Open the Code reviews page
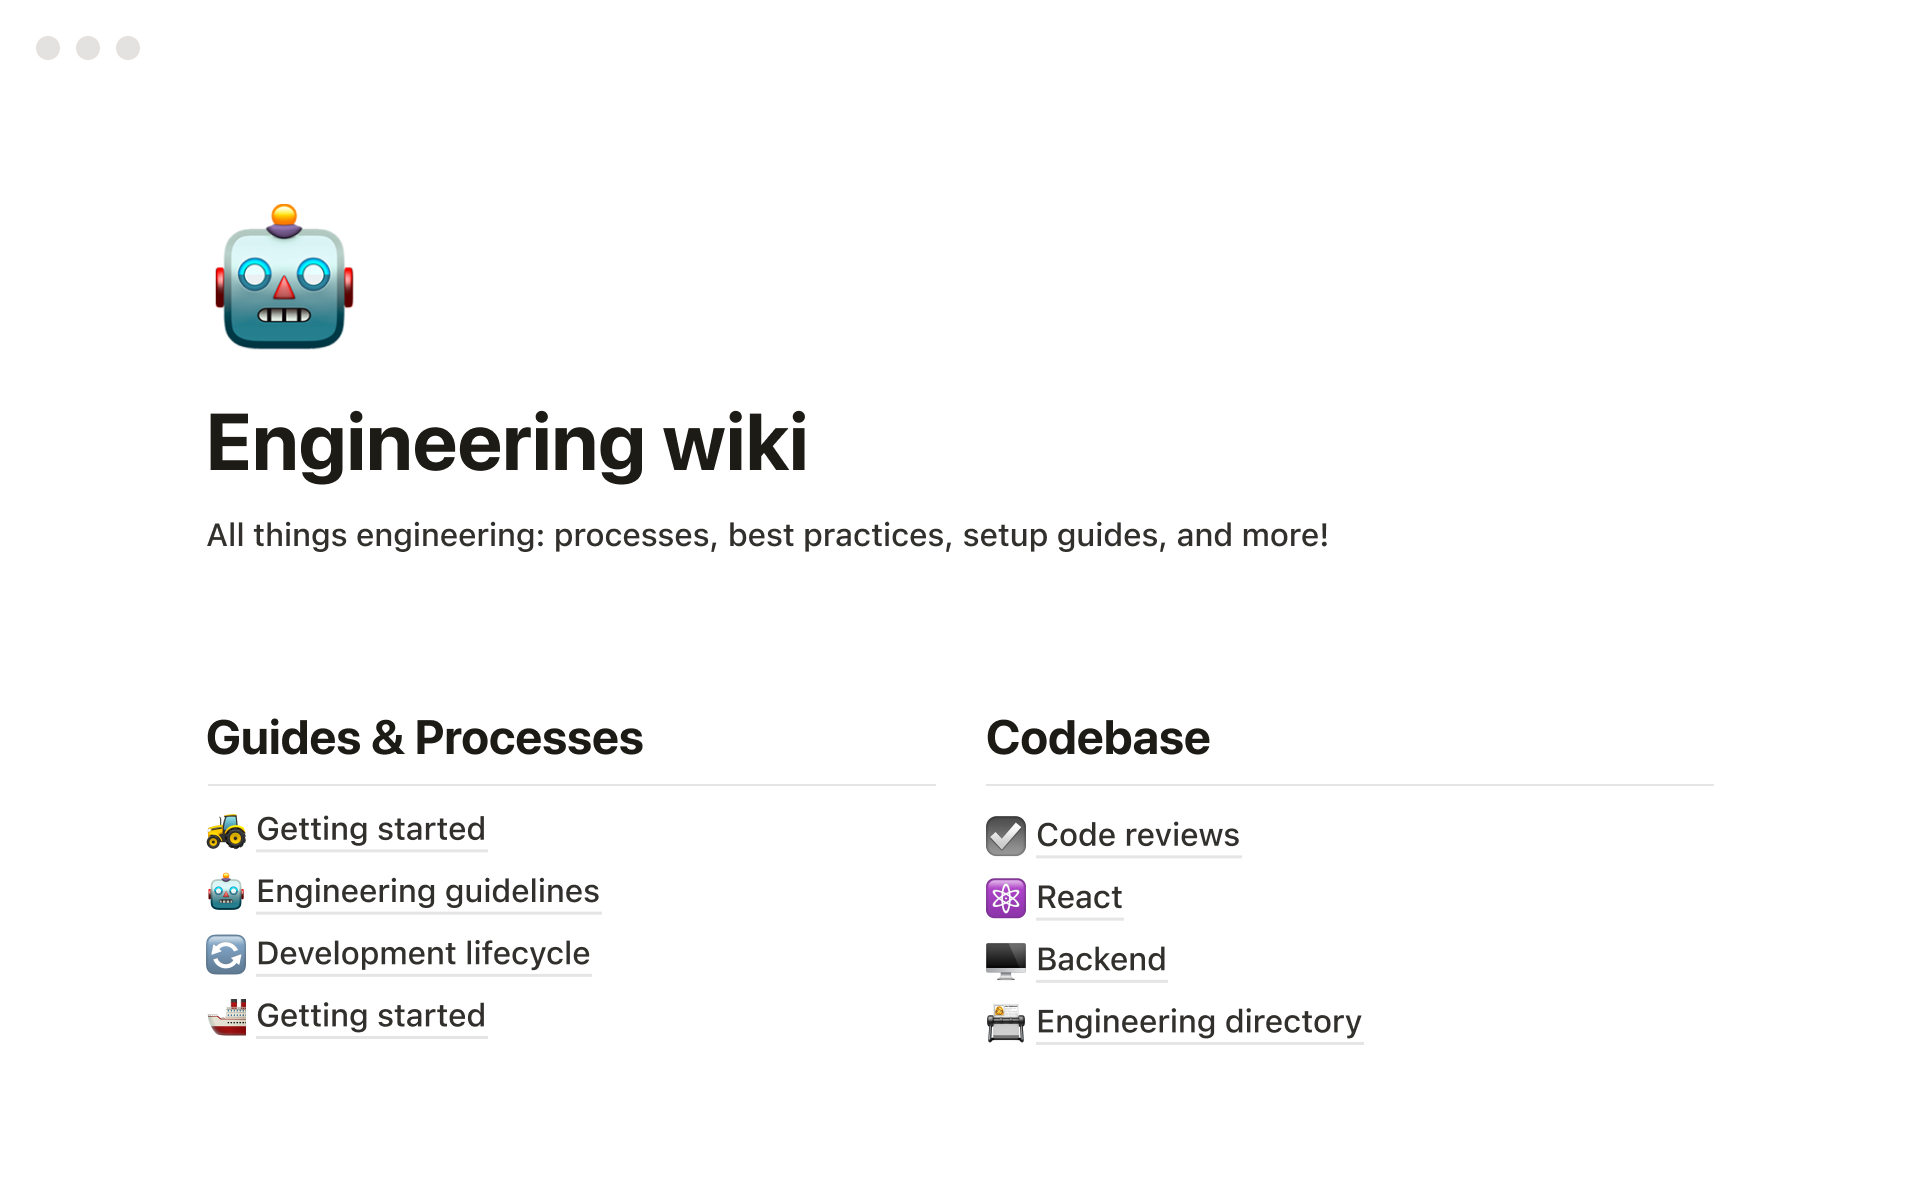The height and width of the screenshot is (1200, 1920). [x=1138, y=836]
